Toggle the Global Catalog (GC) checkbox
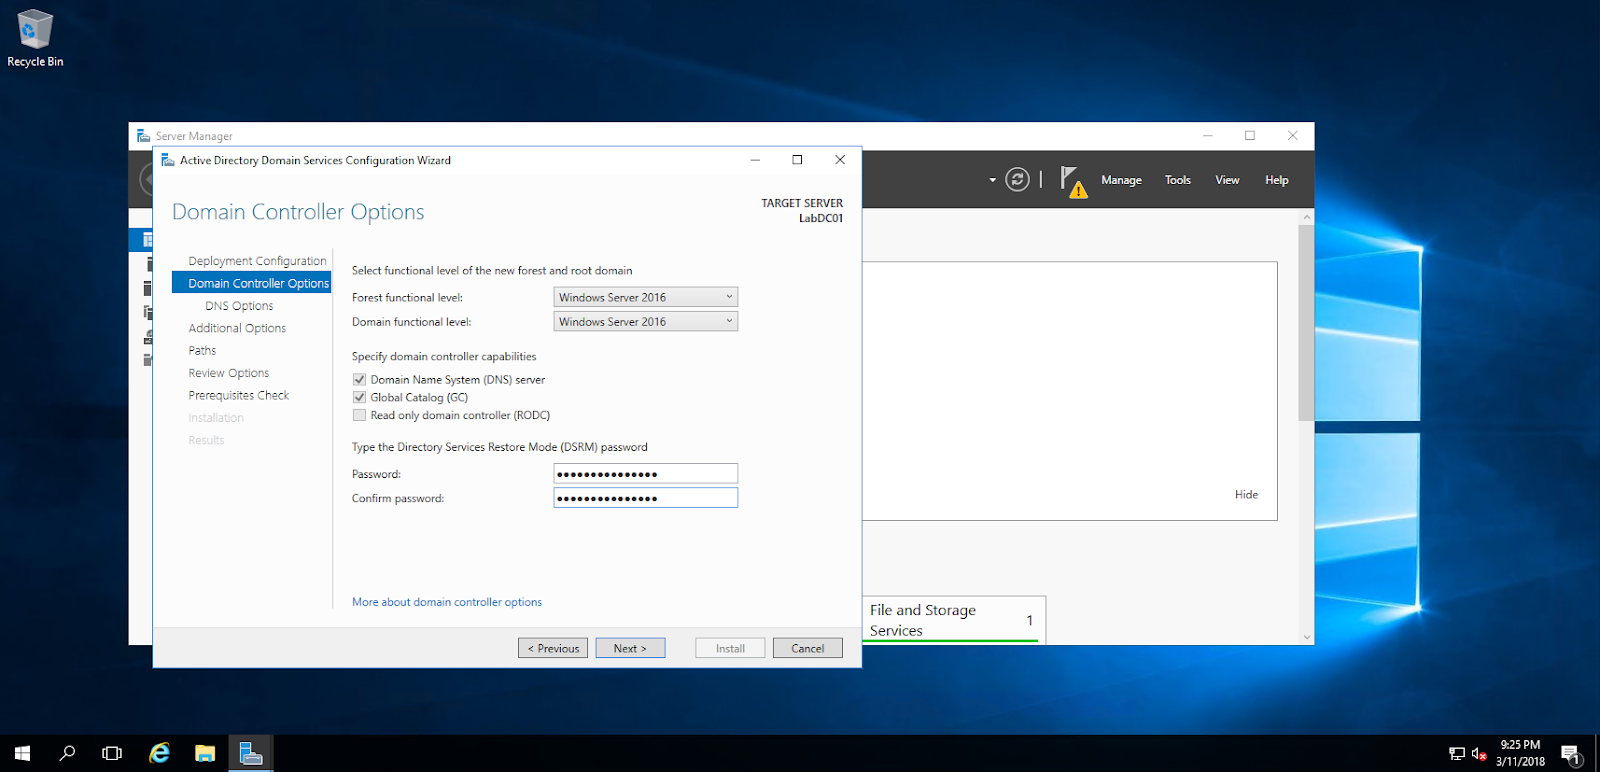Image resolution: width=1600 pixels, height=772 pixels. (359, 398)
